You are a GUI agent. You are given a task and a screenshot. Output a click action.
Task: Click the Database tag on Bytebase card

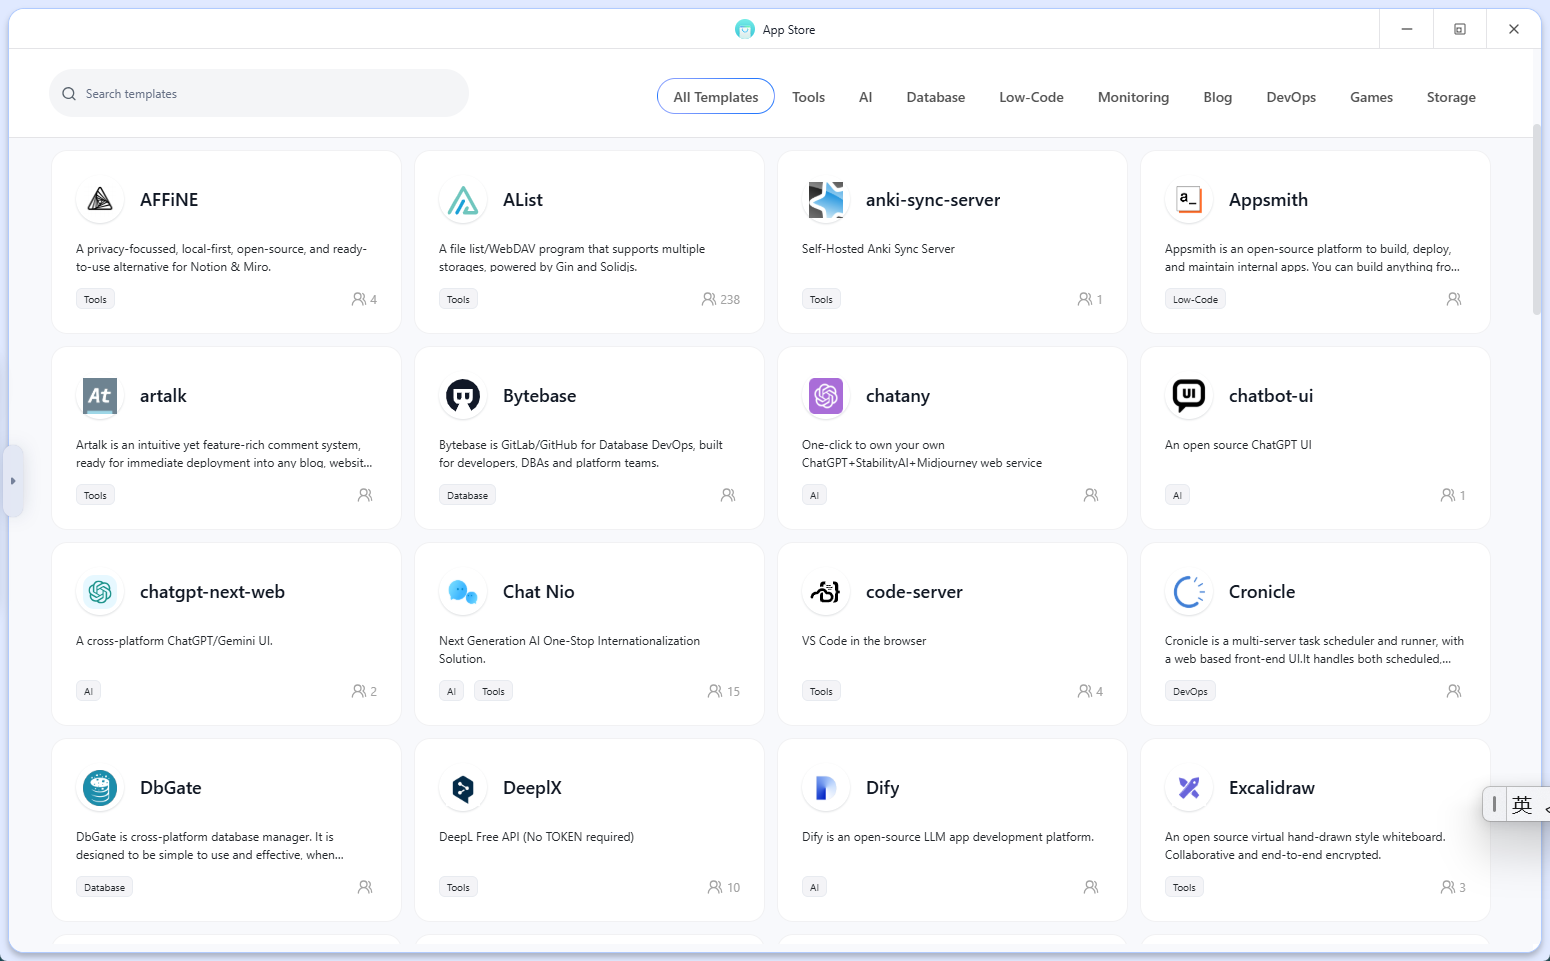pos(467,495)
